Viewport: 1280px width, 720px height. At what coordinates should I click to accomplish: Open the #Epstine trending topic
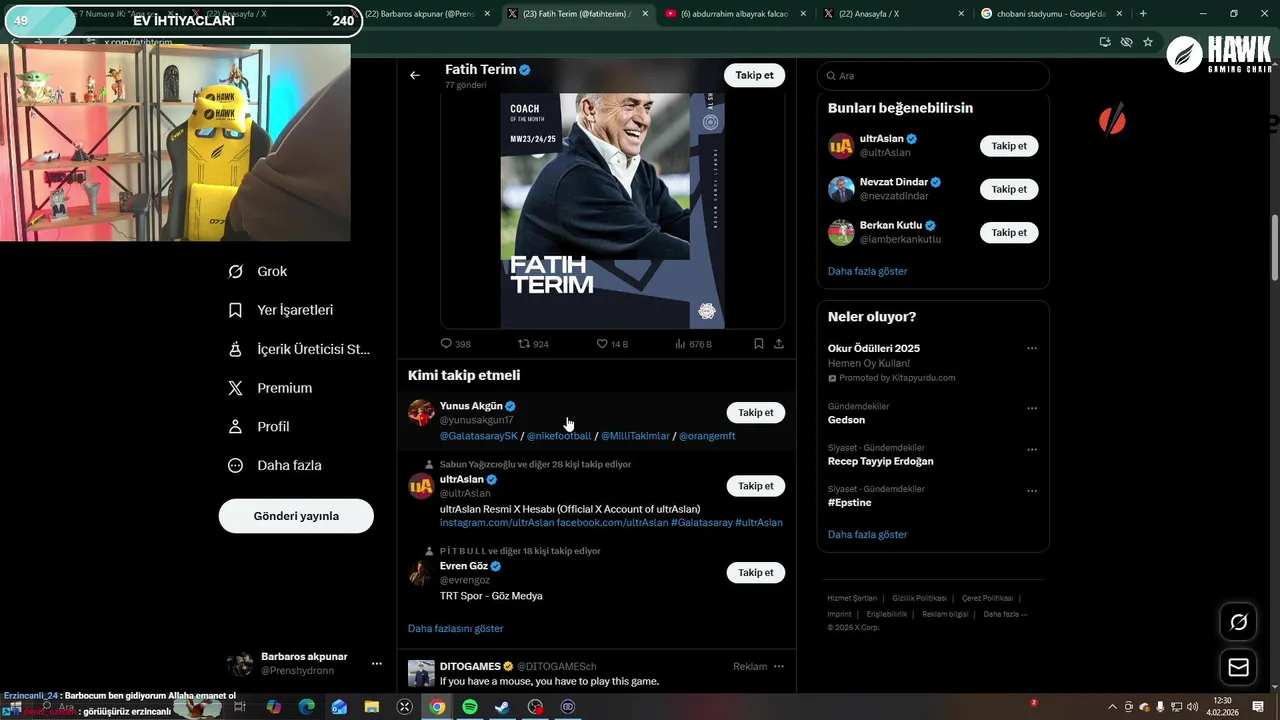tap(850, 503)
